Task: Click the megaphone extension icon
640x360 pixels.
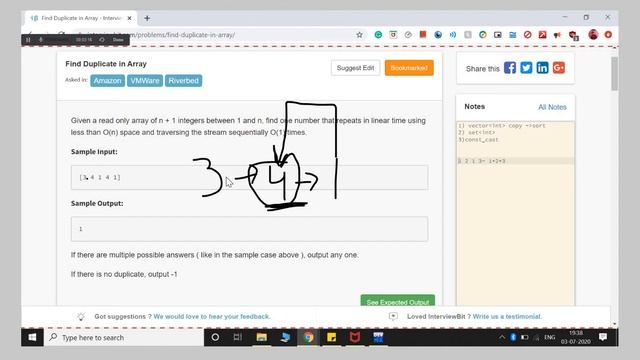Action: (x=557, y=35)
